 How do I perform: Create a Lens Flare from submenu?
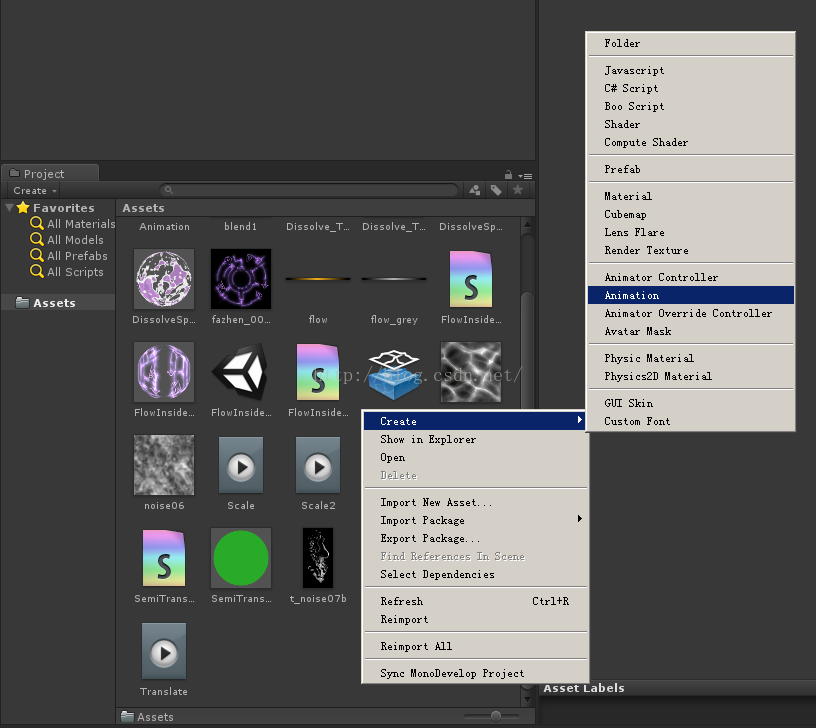[691, 232]
